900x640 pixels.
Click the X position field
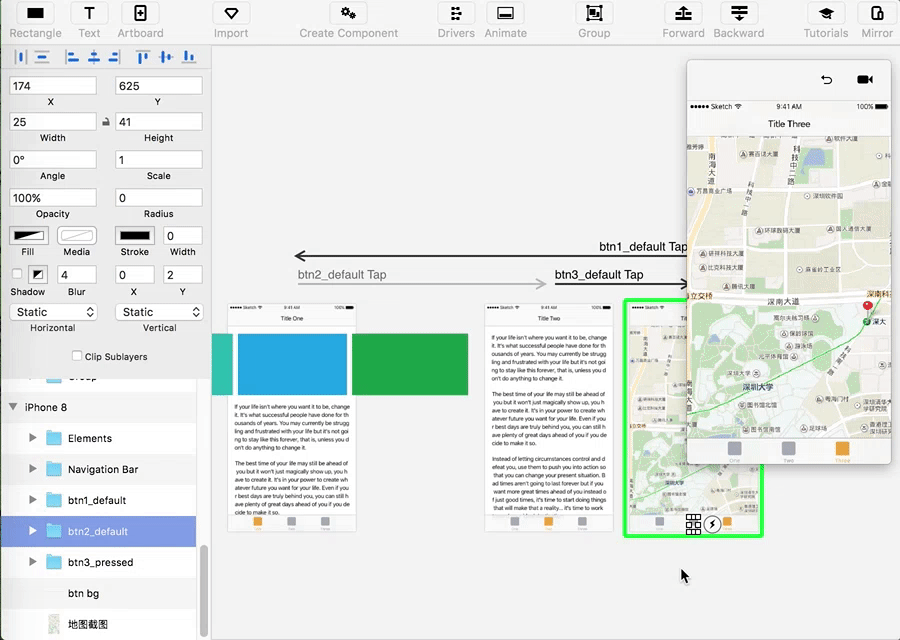click(x=53, y=86)
